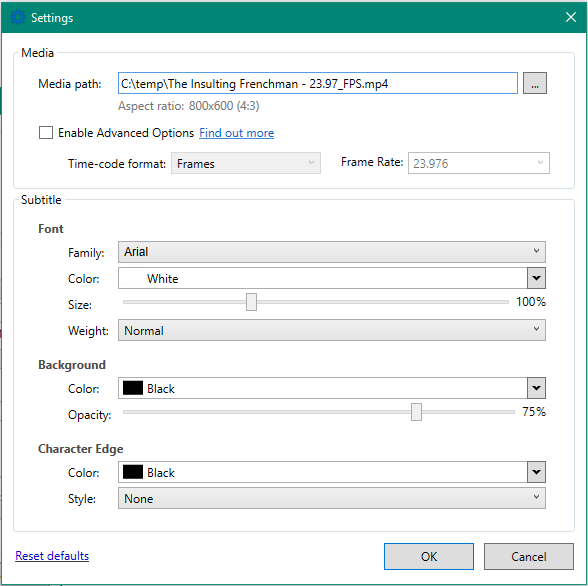Click the black Background color swatch
This screenshot has width=588, height=586.
click(133, 388)
